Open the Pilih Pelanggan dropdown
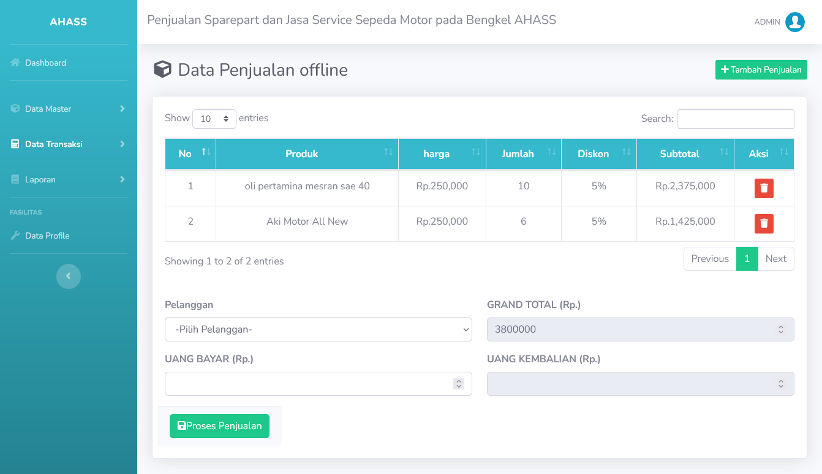The image size is (822, 474). click(318, 329)
